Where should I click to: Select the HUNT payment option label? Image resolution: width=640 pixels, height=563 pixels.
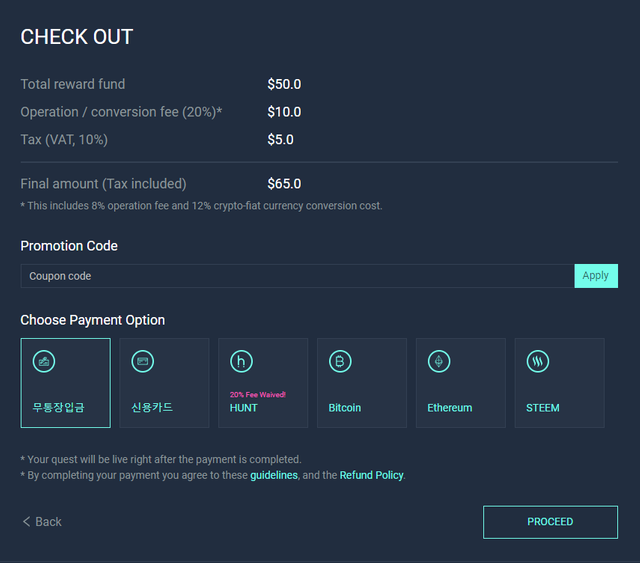(x=243, y=408)
